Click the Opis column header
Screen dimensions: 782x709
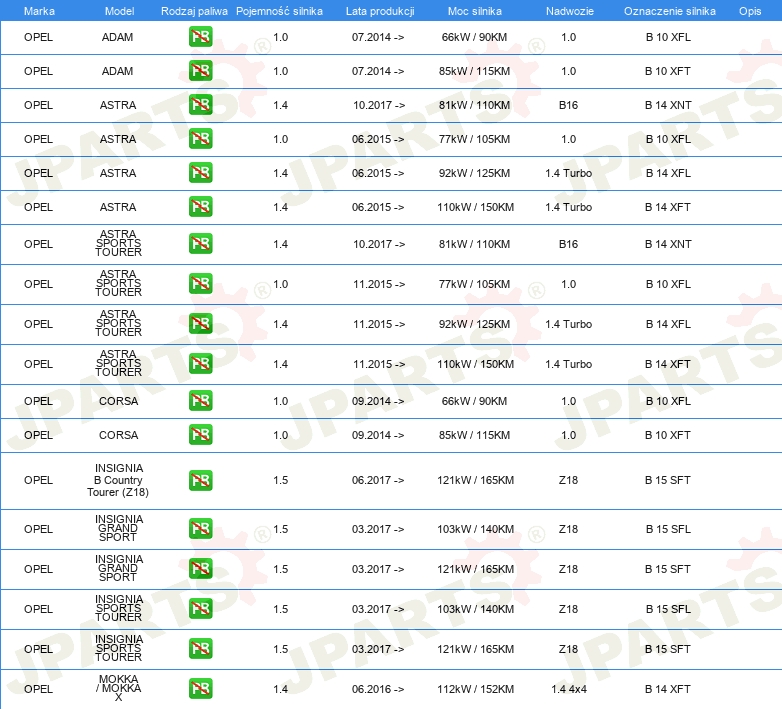pyautogui.click(x=750, y=11)
